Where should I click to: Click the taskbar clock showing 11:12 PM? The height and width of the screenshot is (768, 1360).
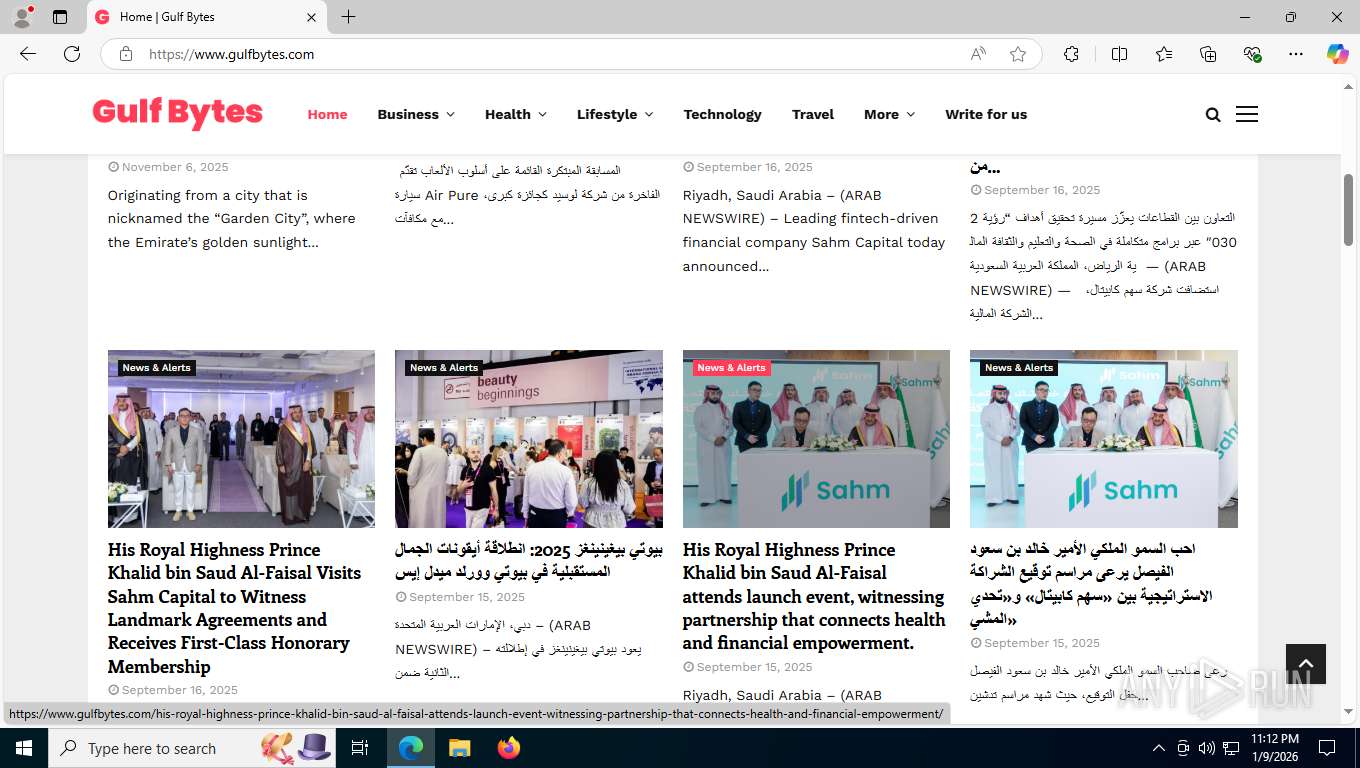tap(1275, 748)
